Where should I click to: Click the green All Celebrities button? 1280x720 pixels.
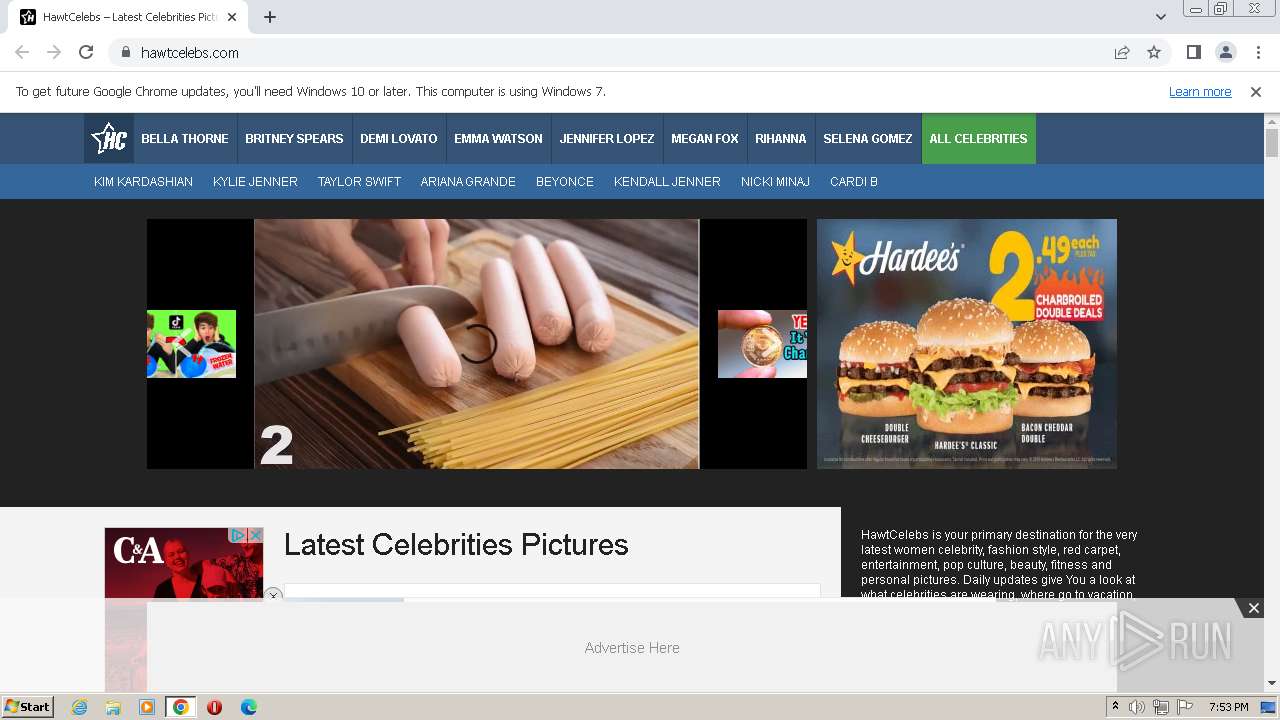(978, 139)
